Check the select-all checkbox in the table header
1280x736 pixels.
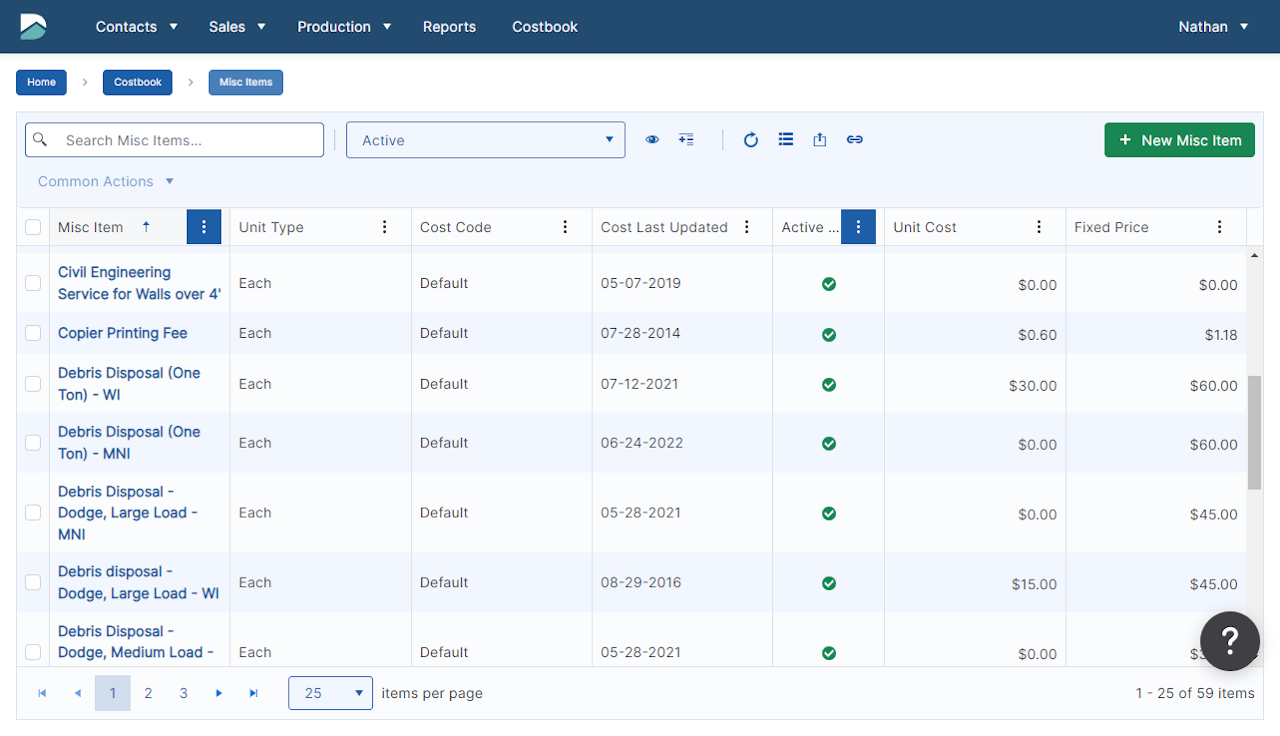coord(33,227)
